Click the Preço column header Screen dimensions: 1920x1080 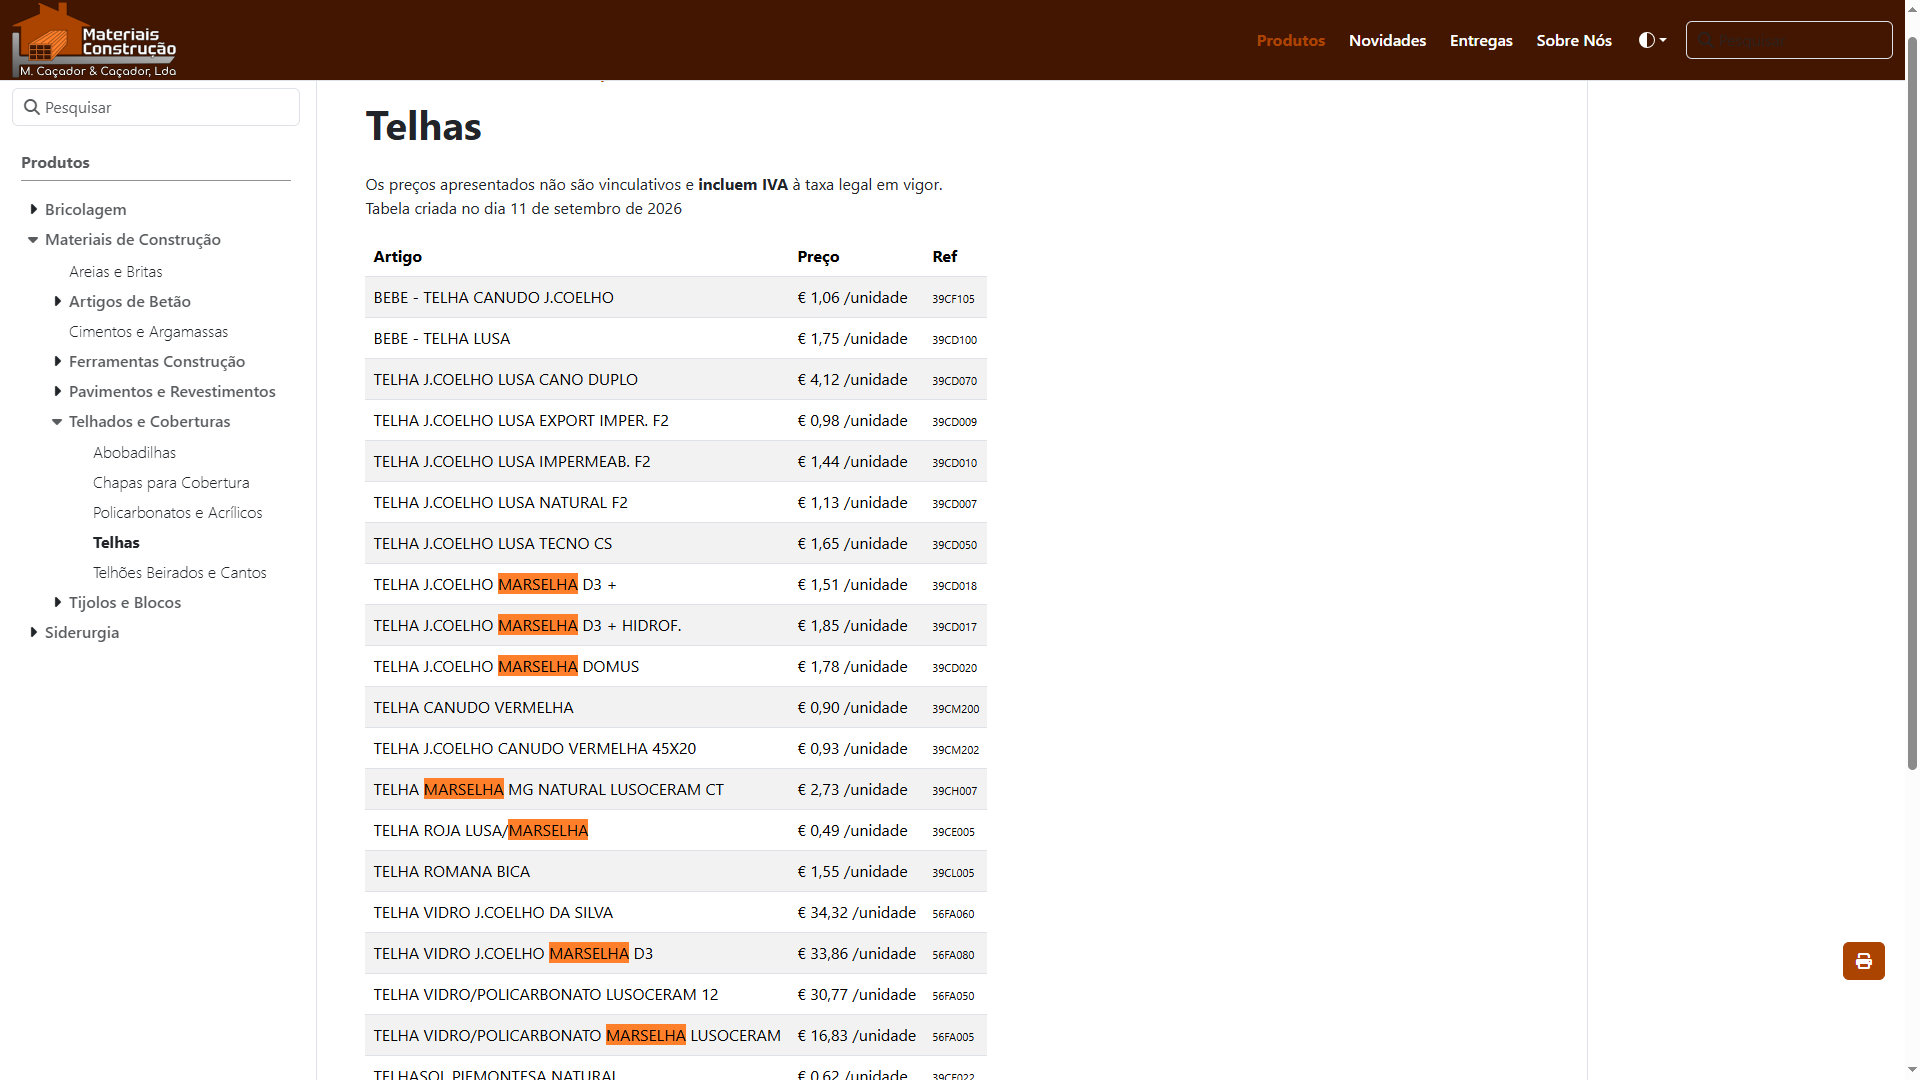pos(817,256)
